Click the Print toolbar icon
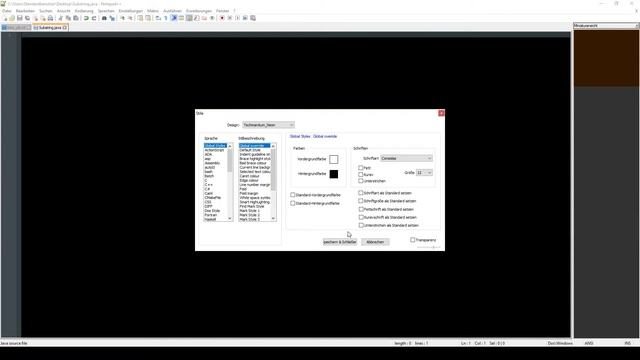This screenshot has width=640, height=360. pyautogui.click(x=50, y=18)
